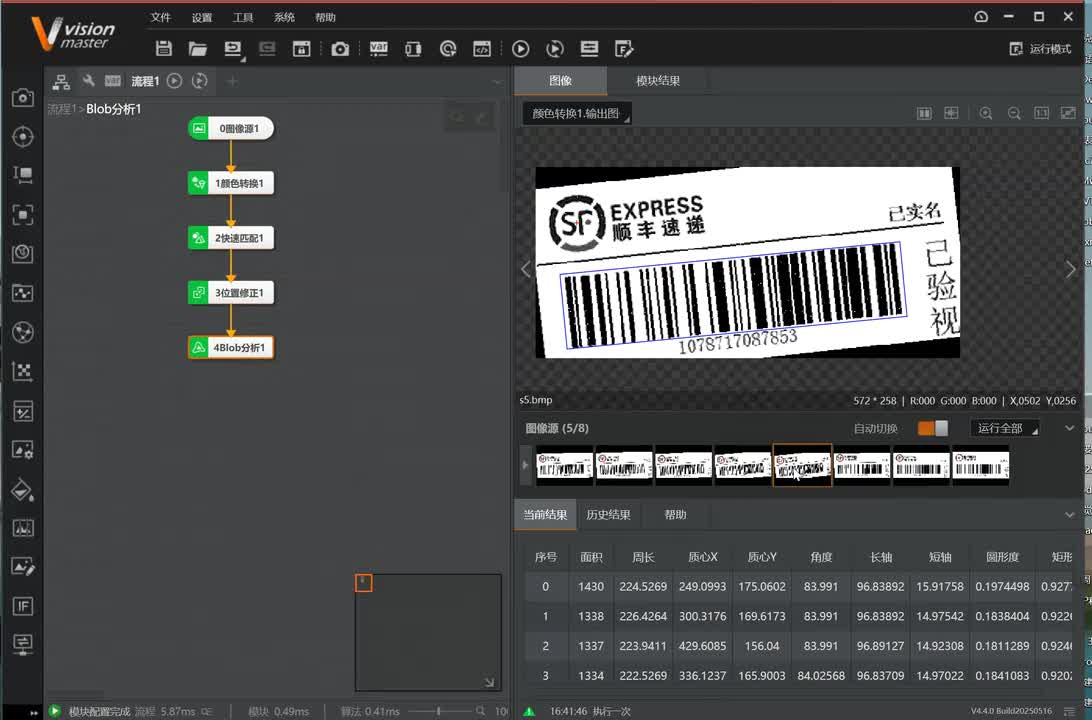The image size is (1092, 720).
Task: Select the color paint bucket sidebar tool
Action: [x=22, y=490]
